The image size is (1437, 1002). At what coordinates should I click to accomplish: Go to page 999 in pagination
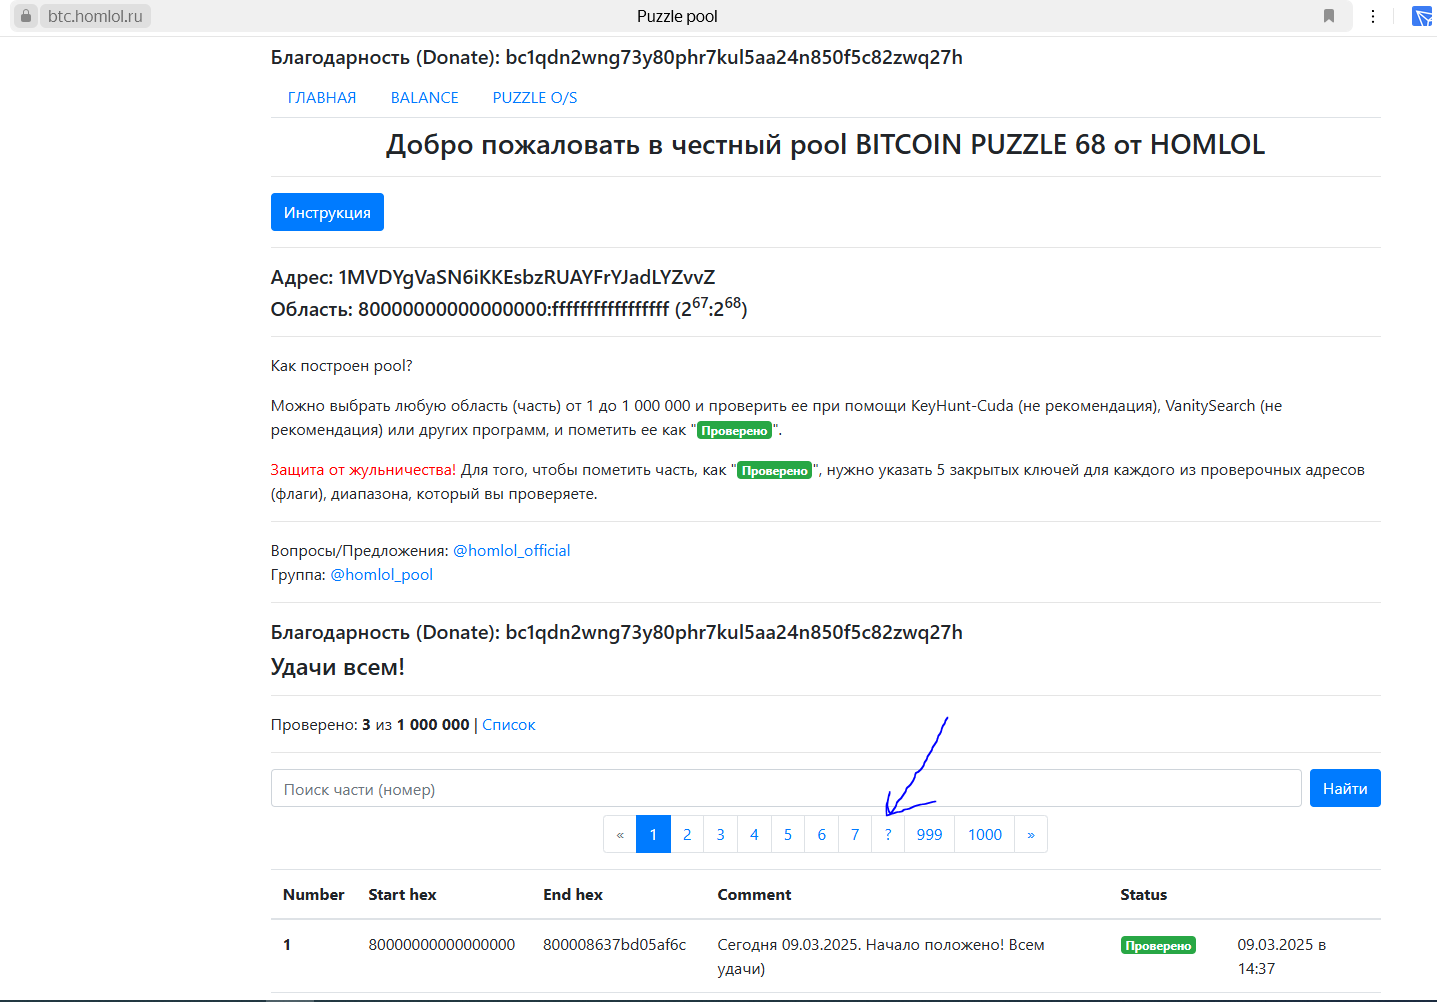point(929,835)
